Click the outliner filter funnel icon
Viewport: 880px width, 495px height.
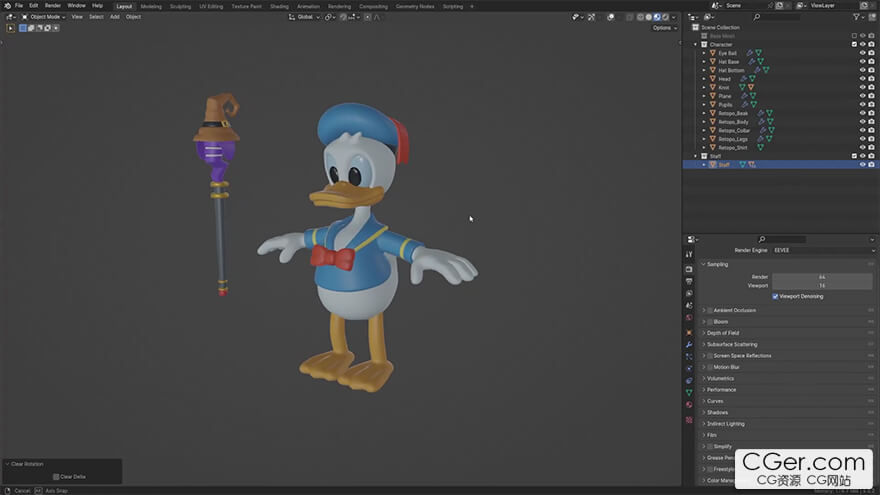pos(856,17)
